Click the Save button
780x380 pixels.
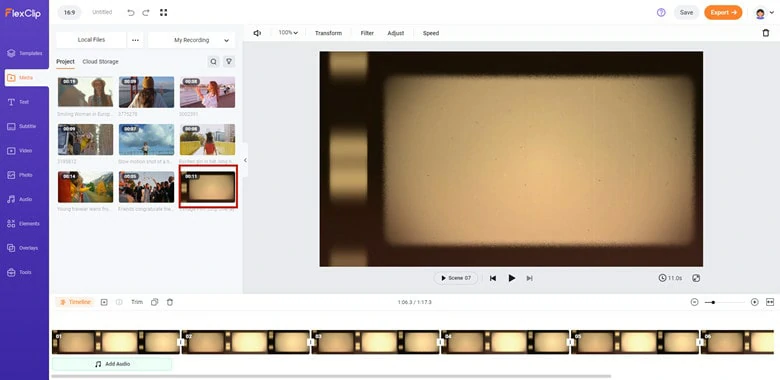[x=686, y=12]
